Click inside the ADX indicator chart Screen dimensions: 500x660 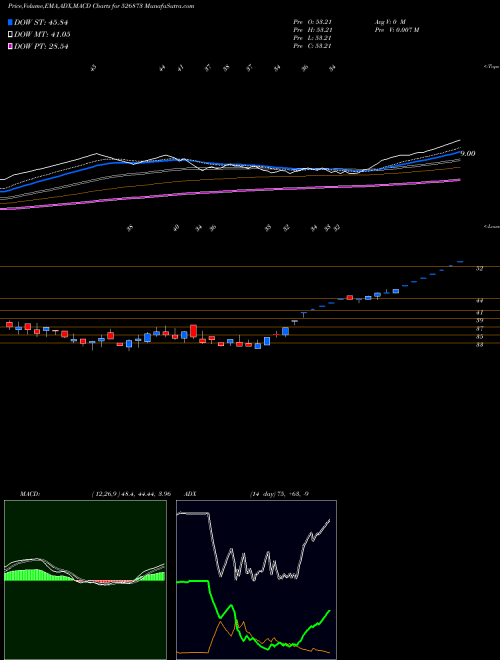(x=256, y=580)
